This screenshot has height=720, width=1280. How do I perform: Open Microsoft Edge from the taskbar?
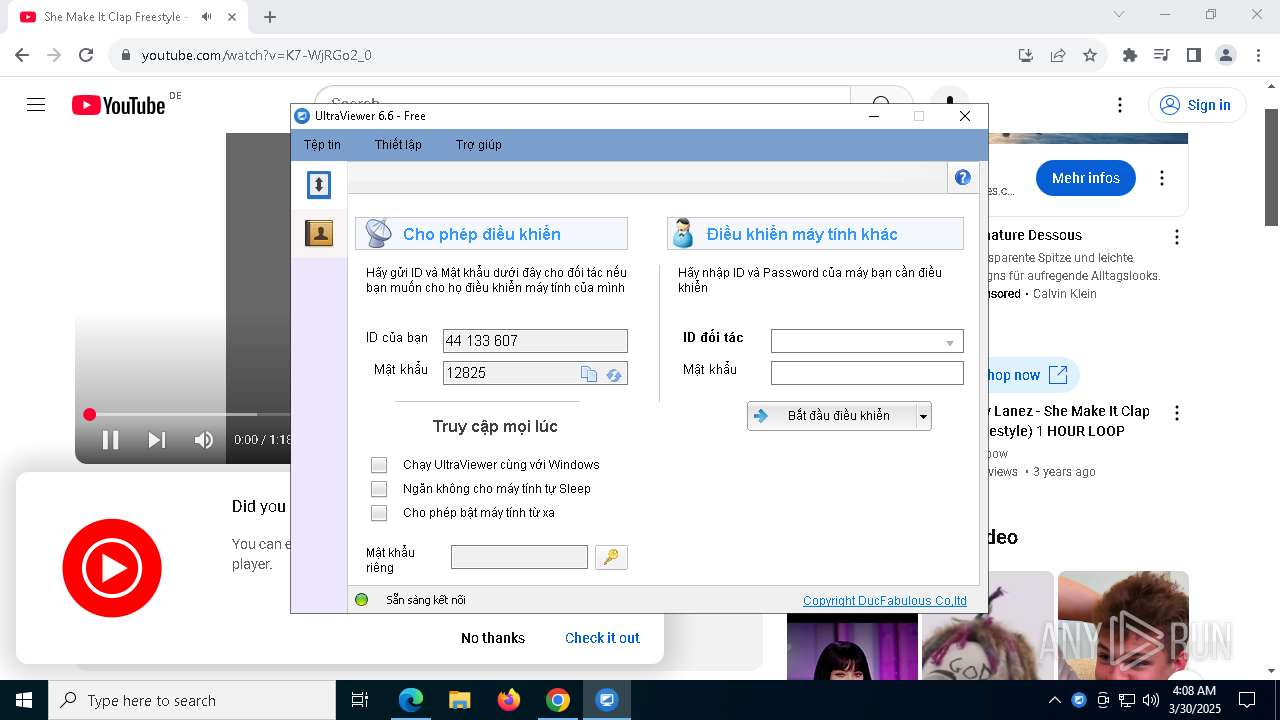point(411,700)
